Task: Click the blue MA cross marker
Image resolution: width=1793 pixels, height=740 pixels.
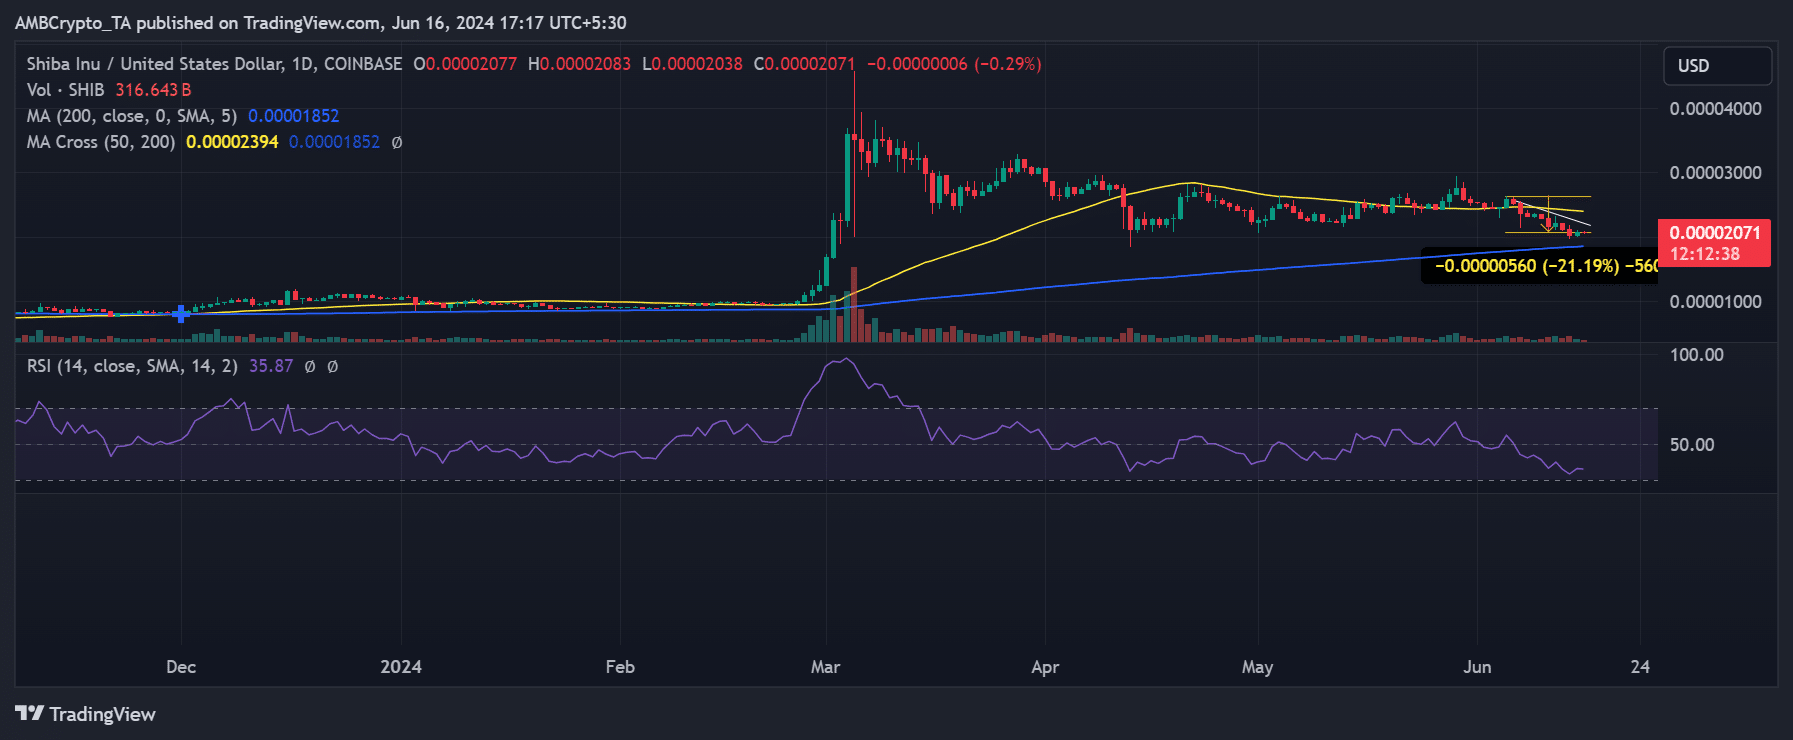Action: (181, 314)
